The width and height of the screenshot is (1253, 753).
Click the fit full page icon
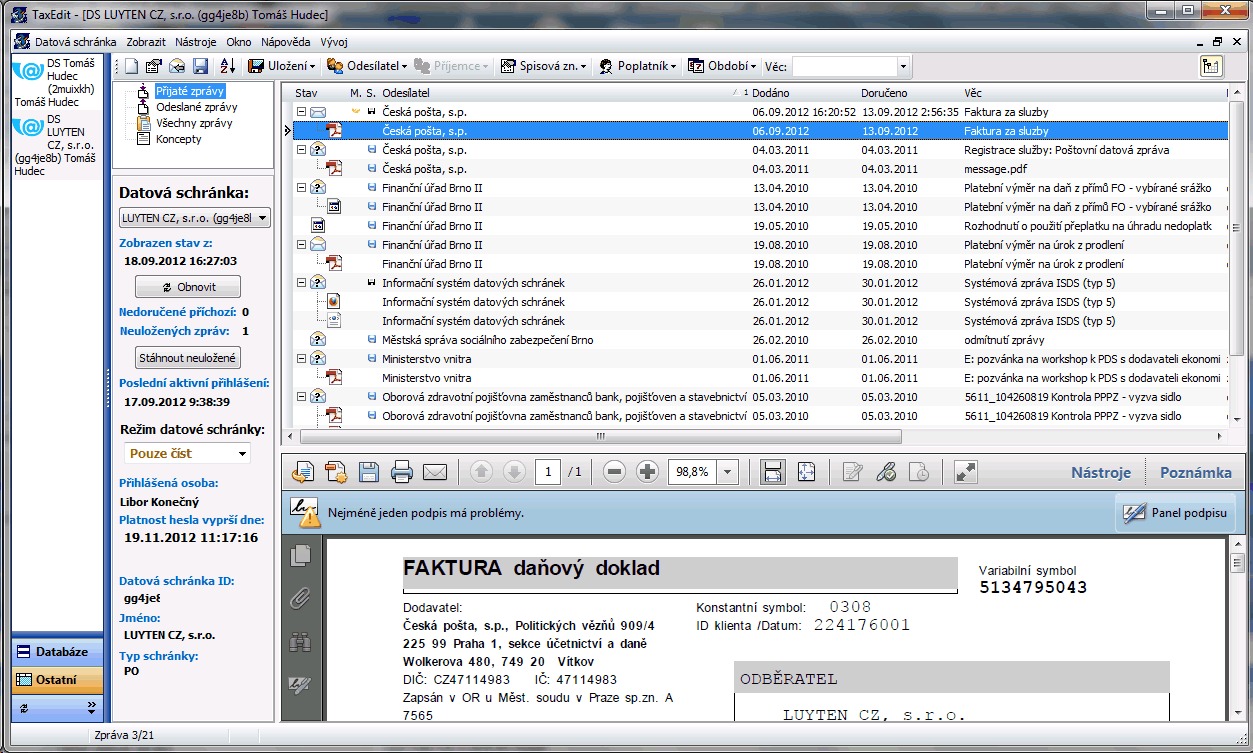806,472
